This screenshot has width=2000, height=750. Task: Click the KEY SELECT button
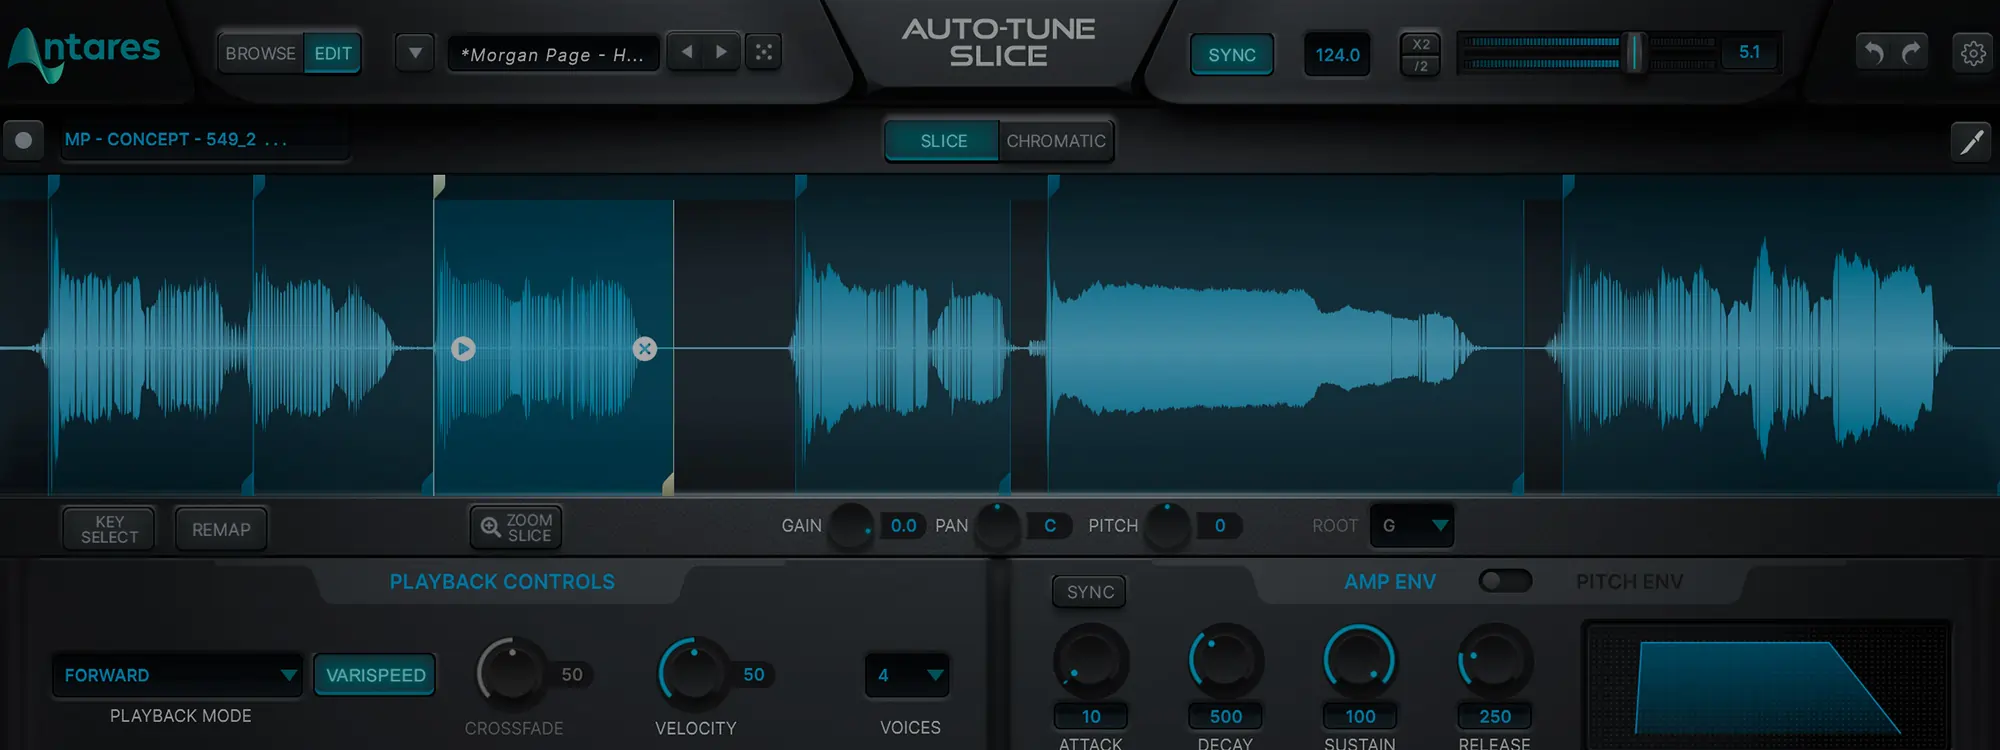[x=109, y=529]
